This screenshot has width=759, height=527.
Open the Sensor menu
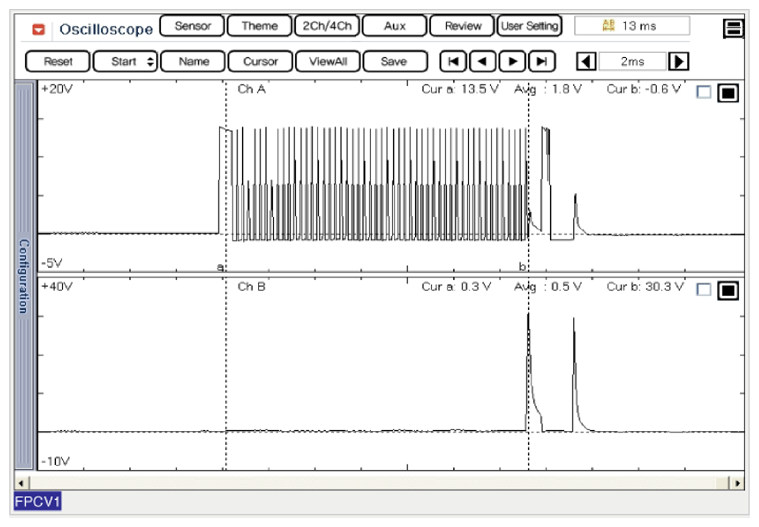pyautogui.click(x=192, y=26)
